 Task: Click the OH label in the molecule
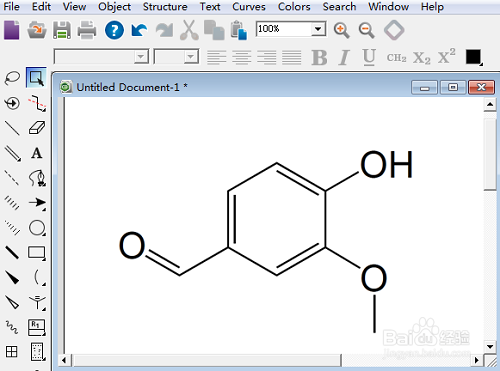pos(387,164)
